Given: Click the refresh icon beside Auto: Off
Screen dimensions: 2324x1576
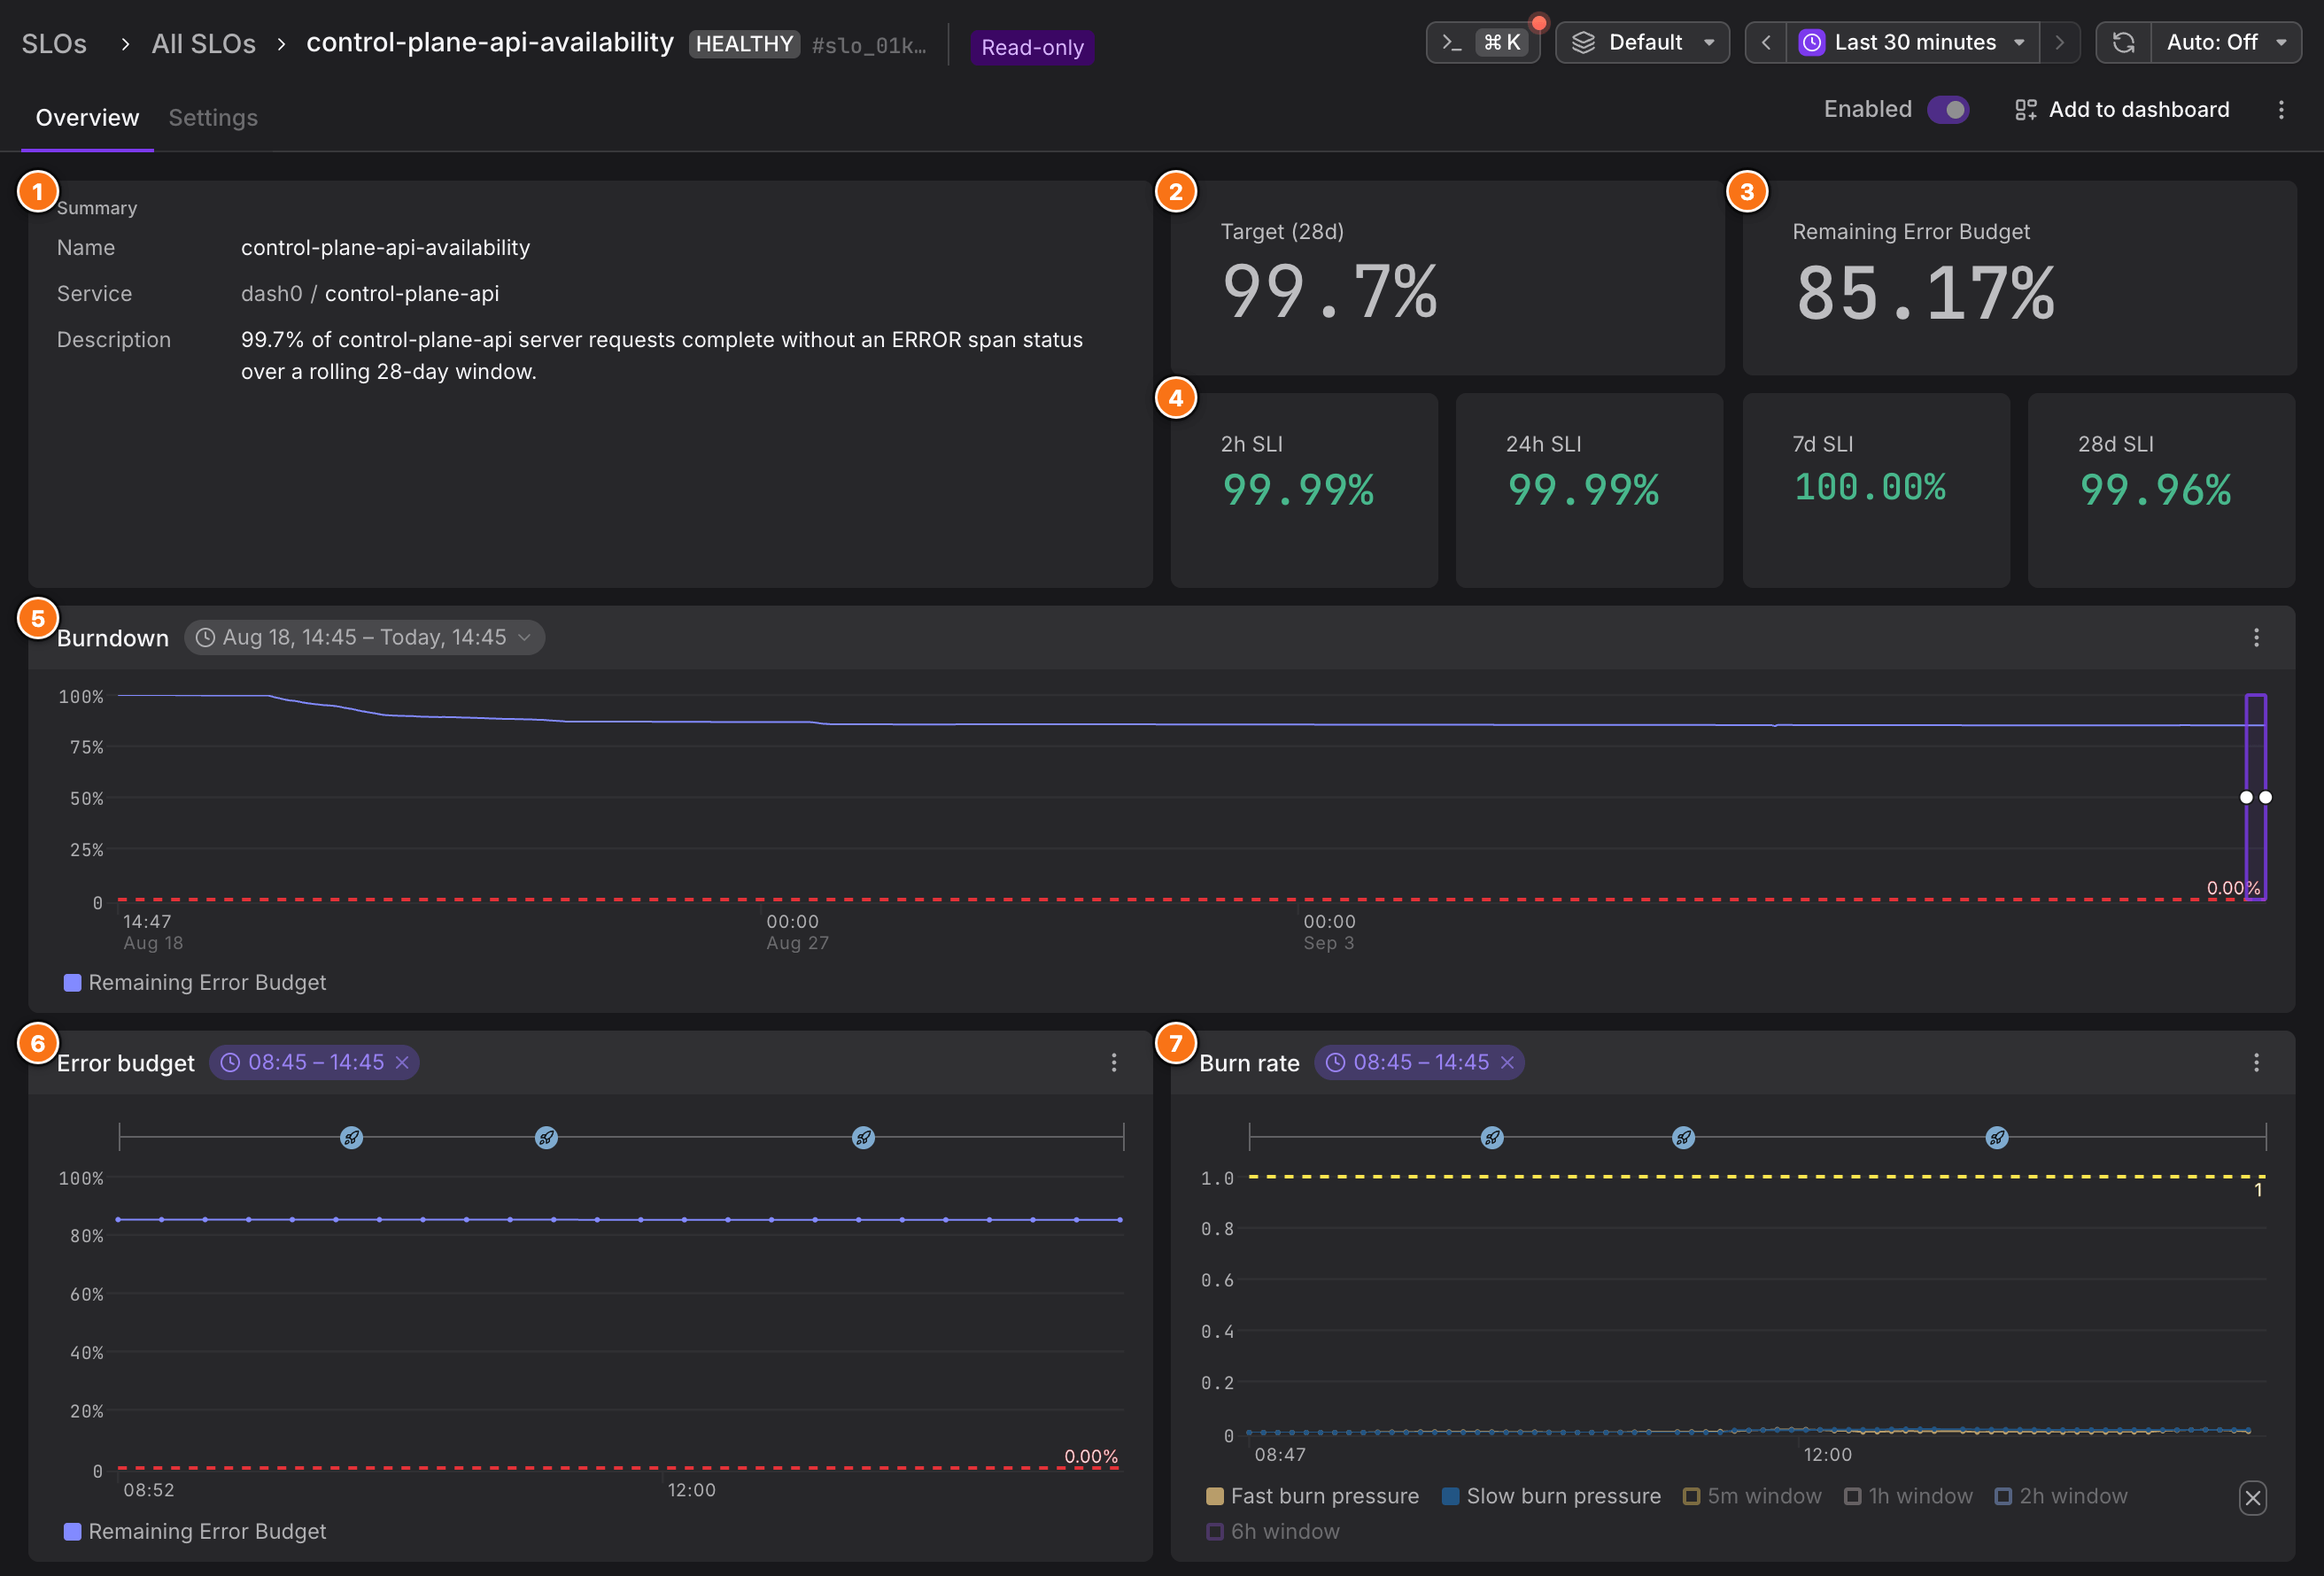Looking at the screenshot, I should coord(2123,43).
